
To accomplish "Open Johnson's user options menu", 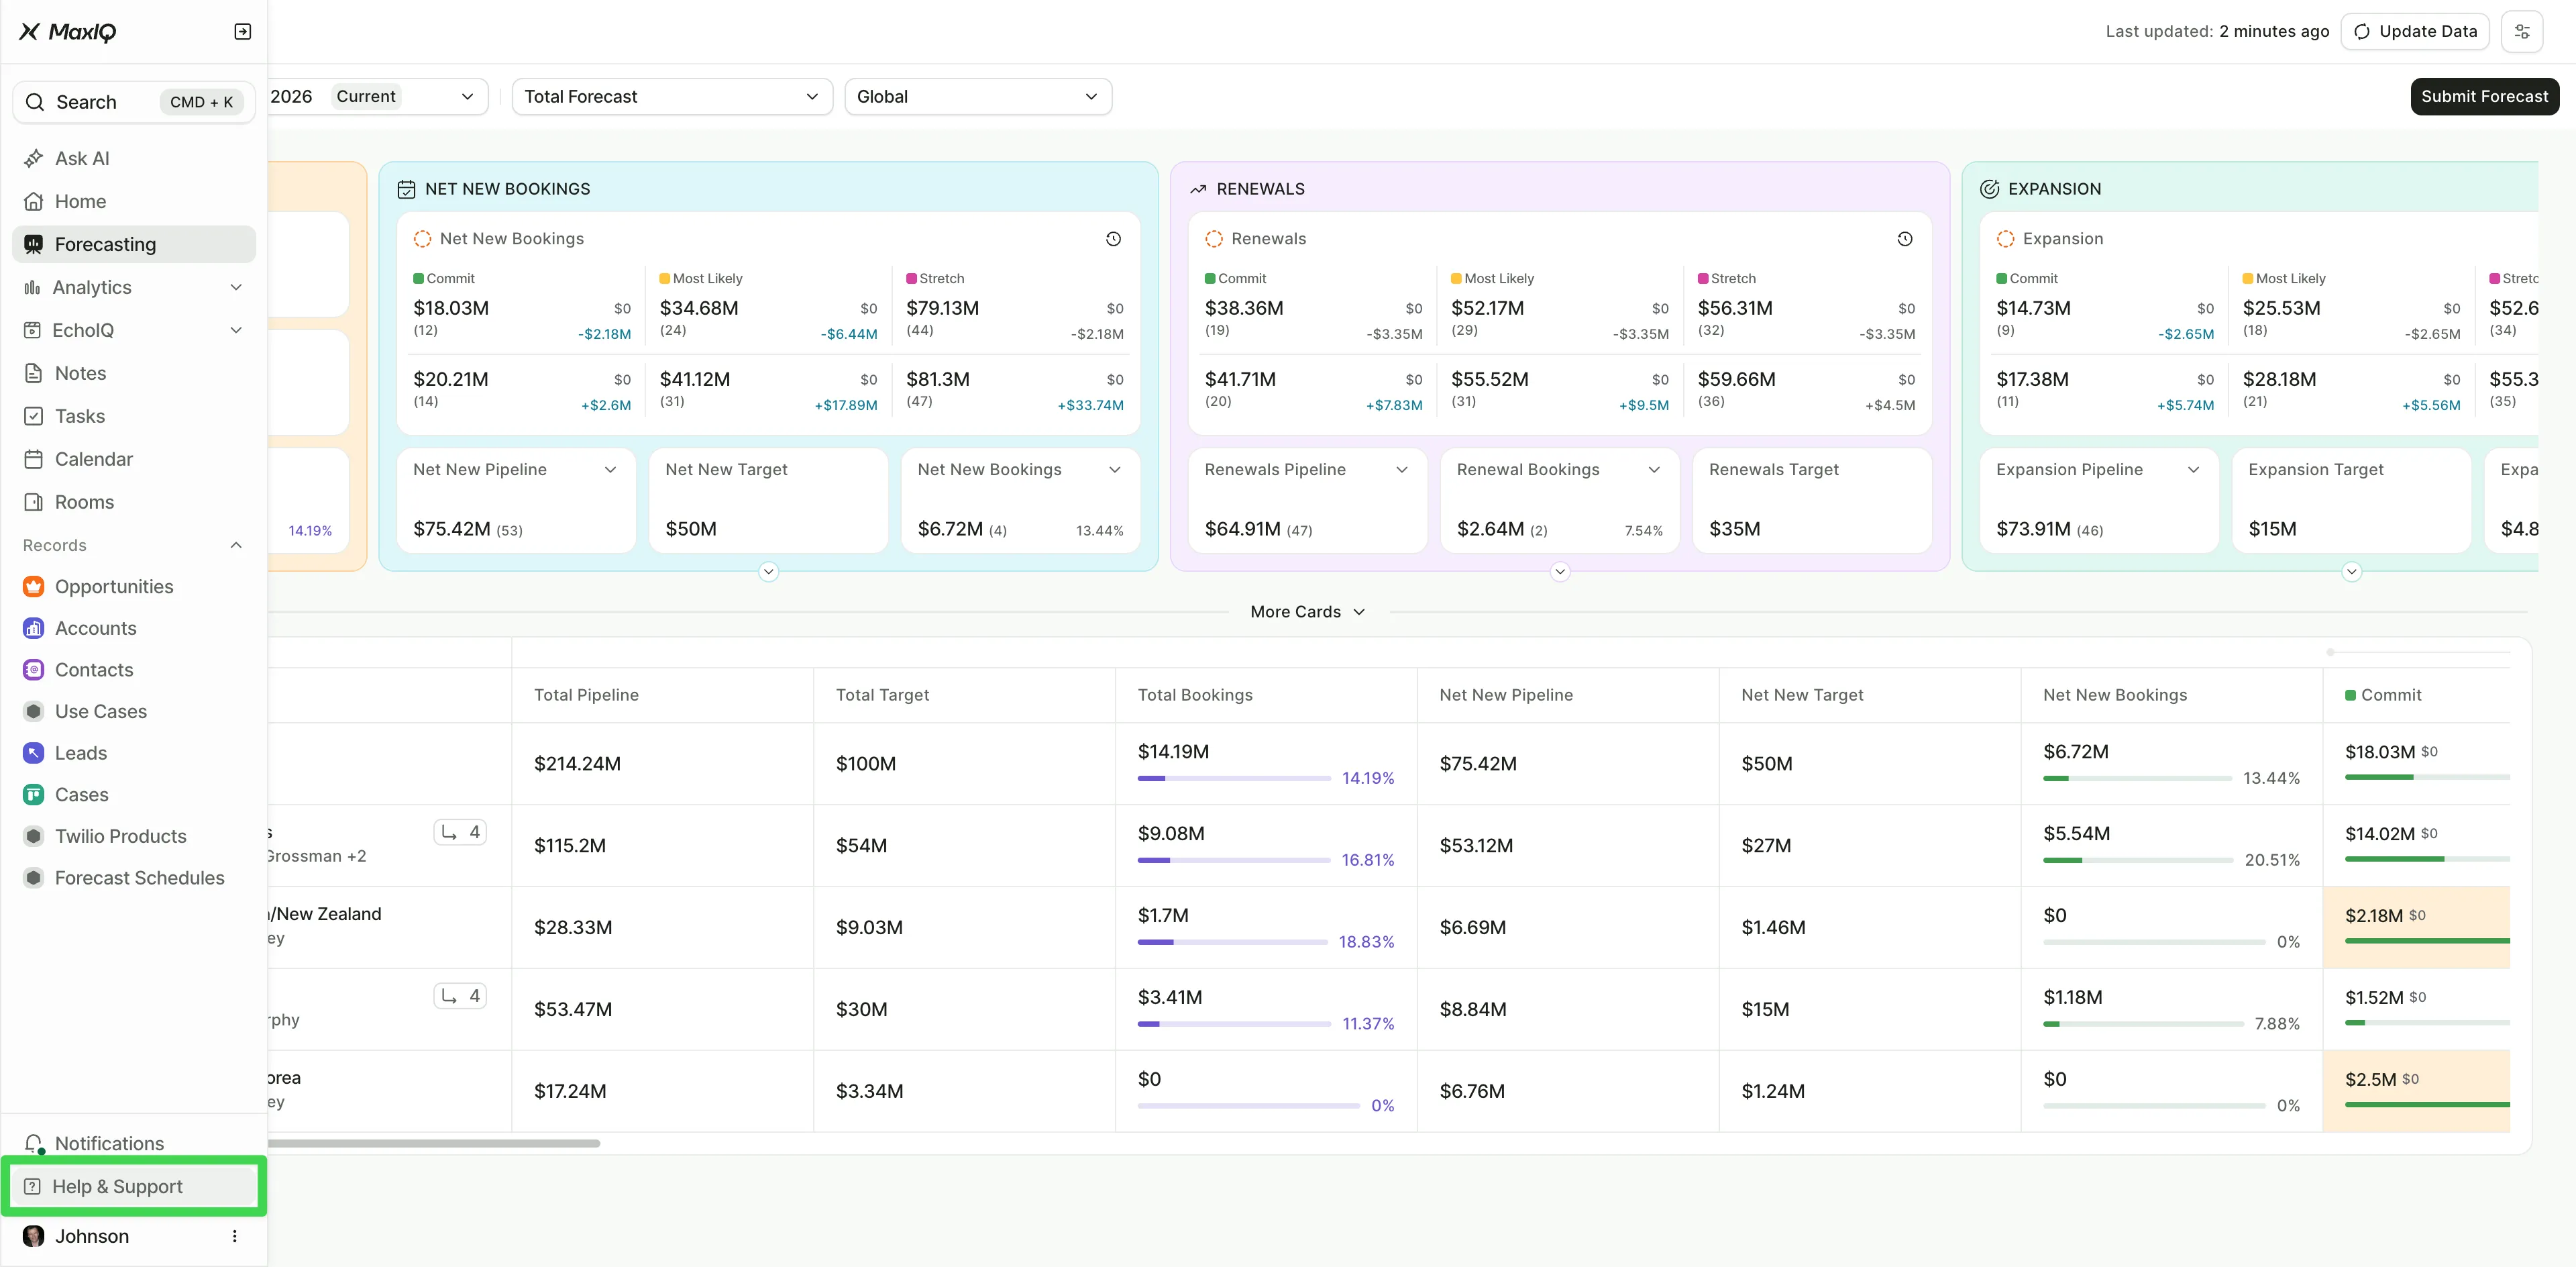I will click(x=235, y=1236).
